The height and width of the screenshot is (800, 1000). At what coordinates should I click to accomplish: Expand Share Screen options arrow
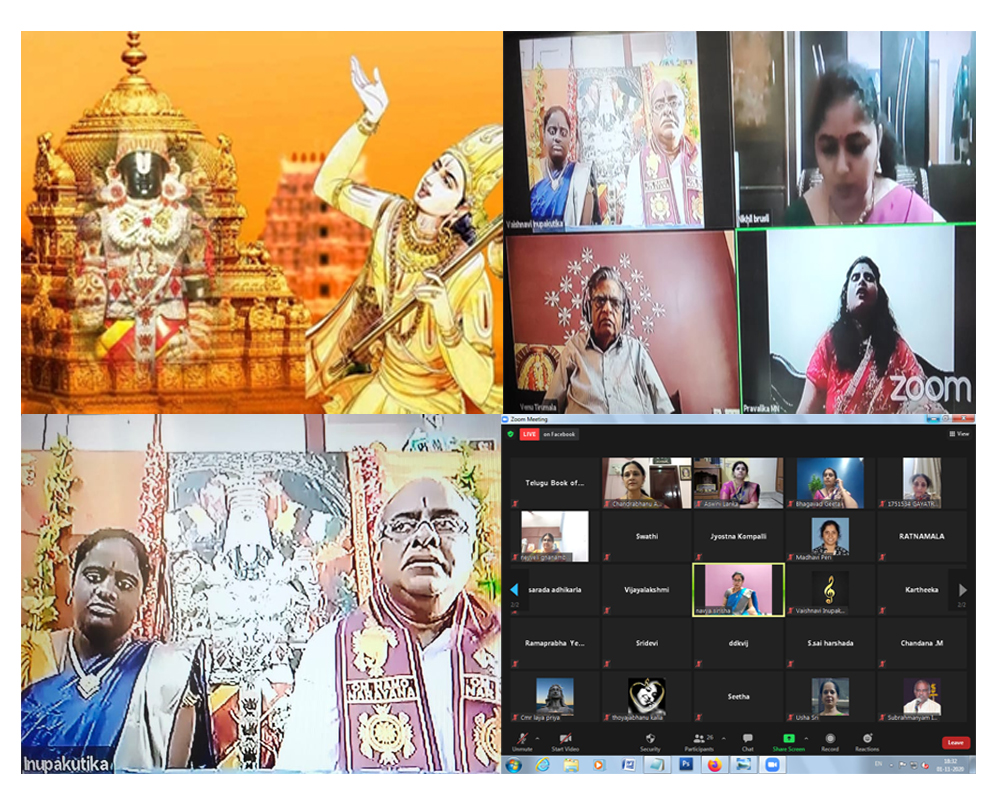click(807, 737)
